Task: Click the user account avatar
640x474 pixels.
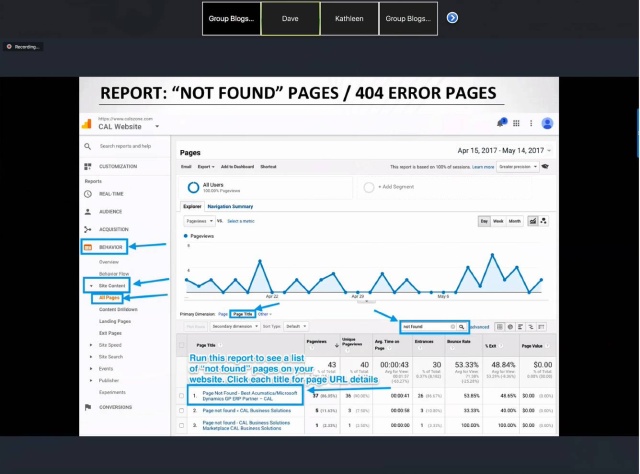Action: [x=547, y=123]
